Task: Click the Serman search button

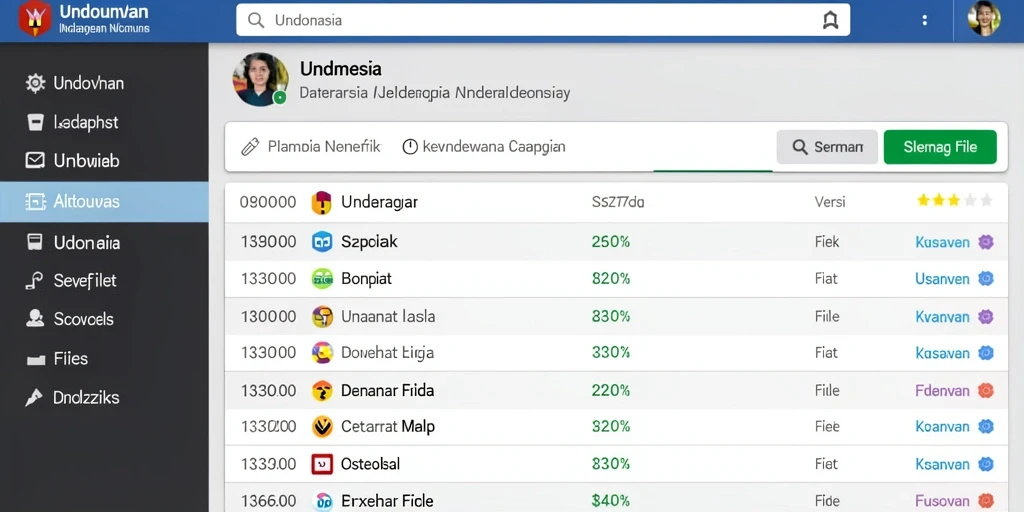Action: tap(827, 147)
